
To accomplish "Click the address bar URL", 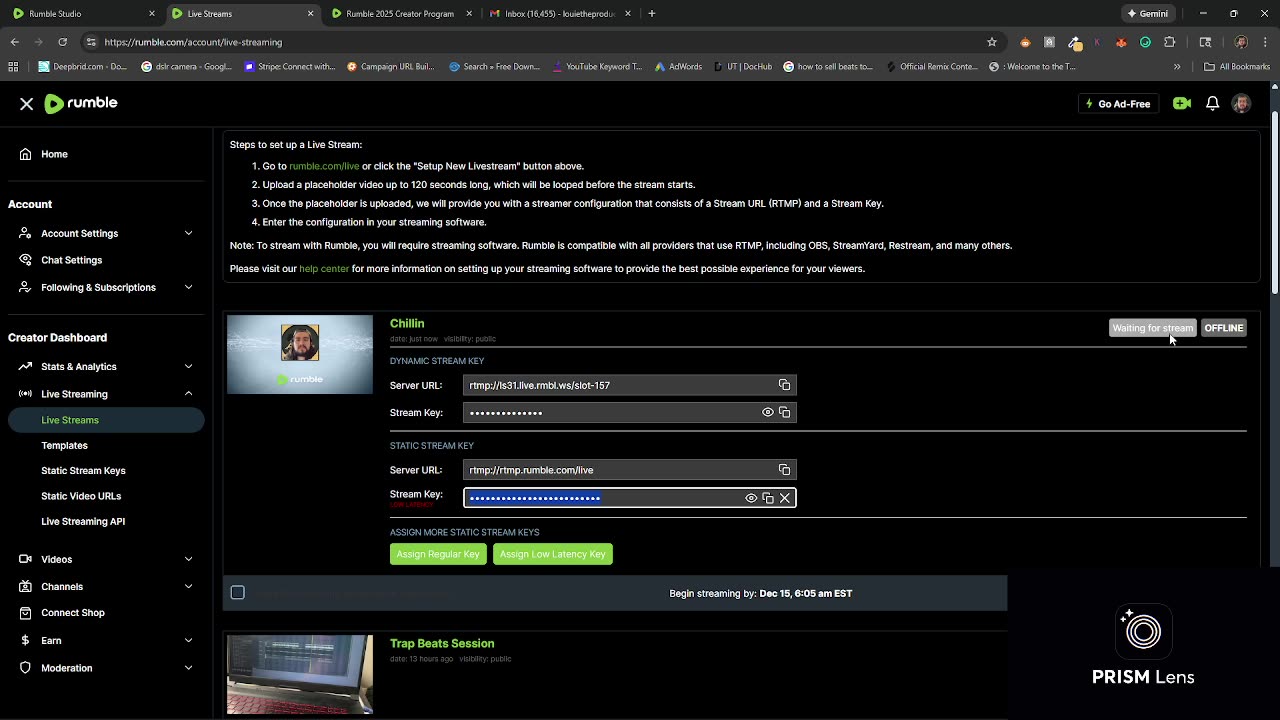I will (x=193, y=42).
